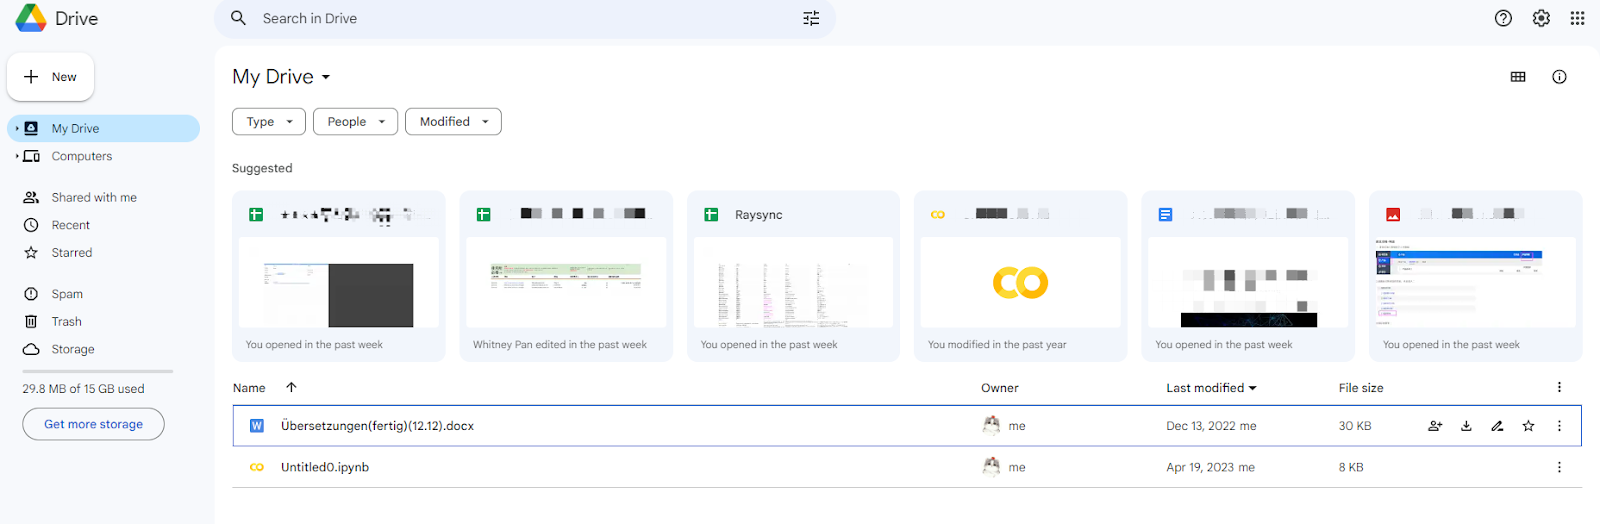This screenshot has height=524, width=1600.
Task: Open the Google apps grid
Action: point(1577,18)
